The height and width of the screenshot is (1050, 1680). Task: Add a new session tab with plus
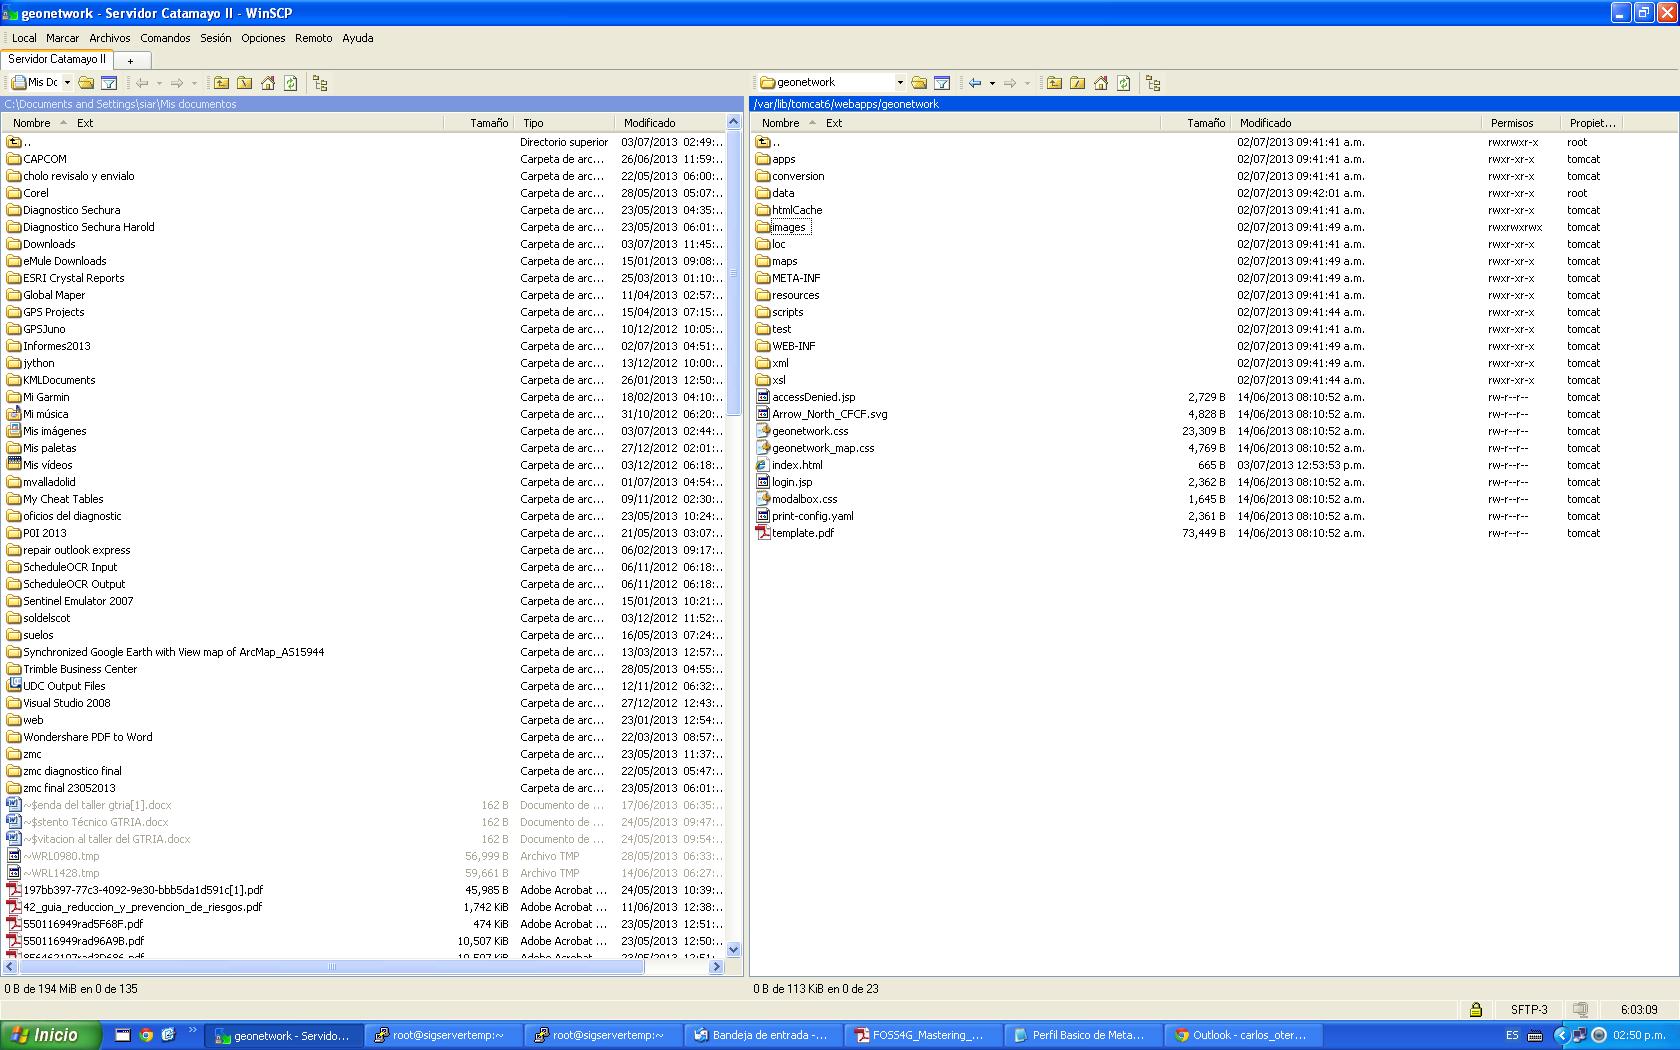pos(130,61)
